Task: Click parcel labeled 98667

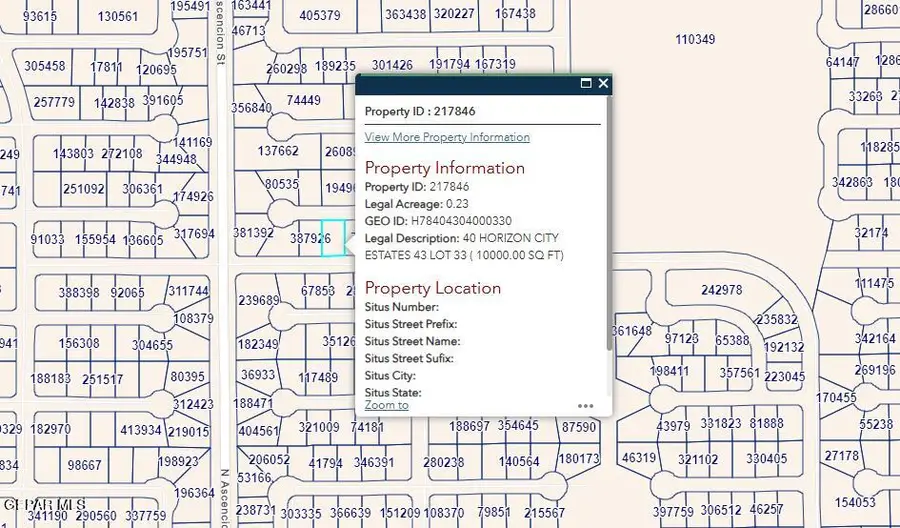Action: pyautogui.click(x=84, y=464)
